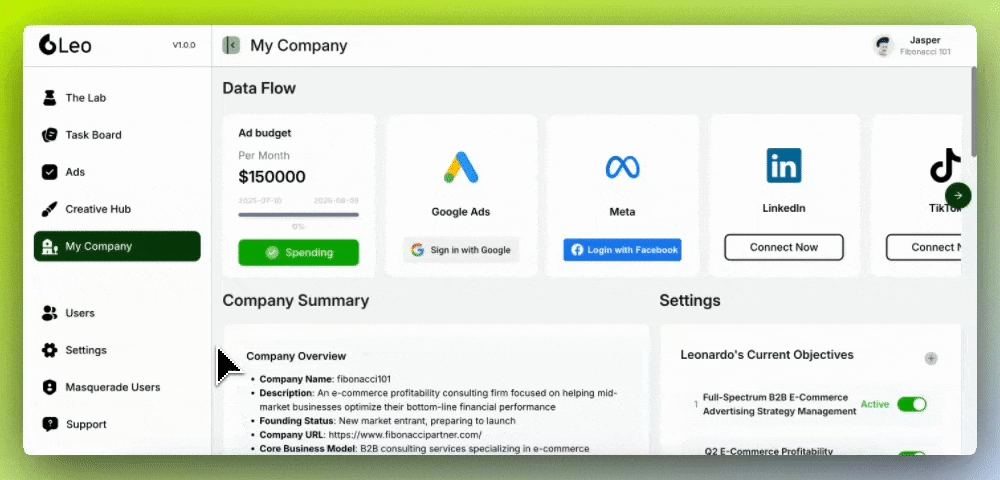Click Sign in with Google
The height and width of the screenshot is (480, 1000).
462,250
